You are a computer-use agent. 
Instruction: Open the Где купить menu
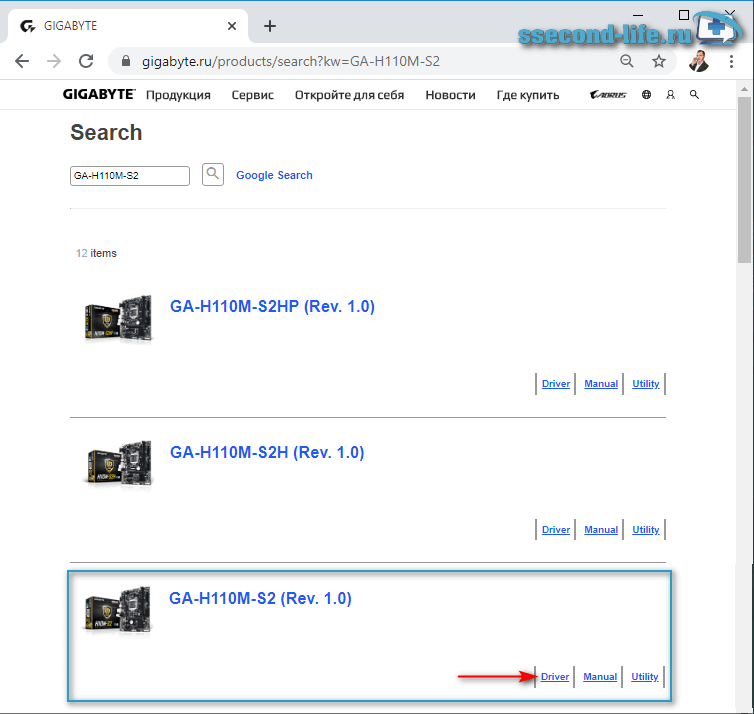tap(528, 95)
